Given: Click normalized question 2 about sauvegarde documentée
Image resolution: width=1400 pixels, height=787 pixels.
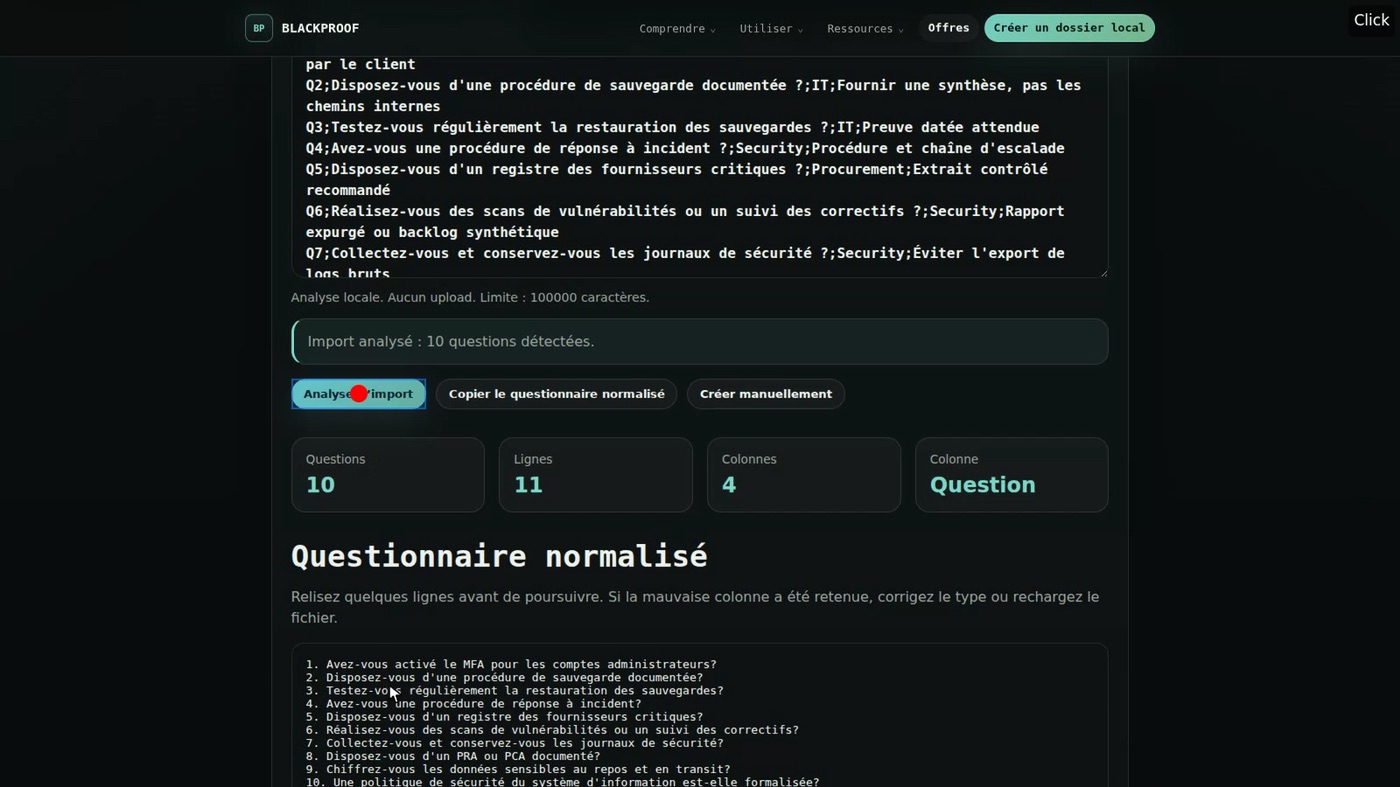Looking at the screenshot, I should click(x=504, y=677).
